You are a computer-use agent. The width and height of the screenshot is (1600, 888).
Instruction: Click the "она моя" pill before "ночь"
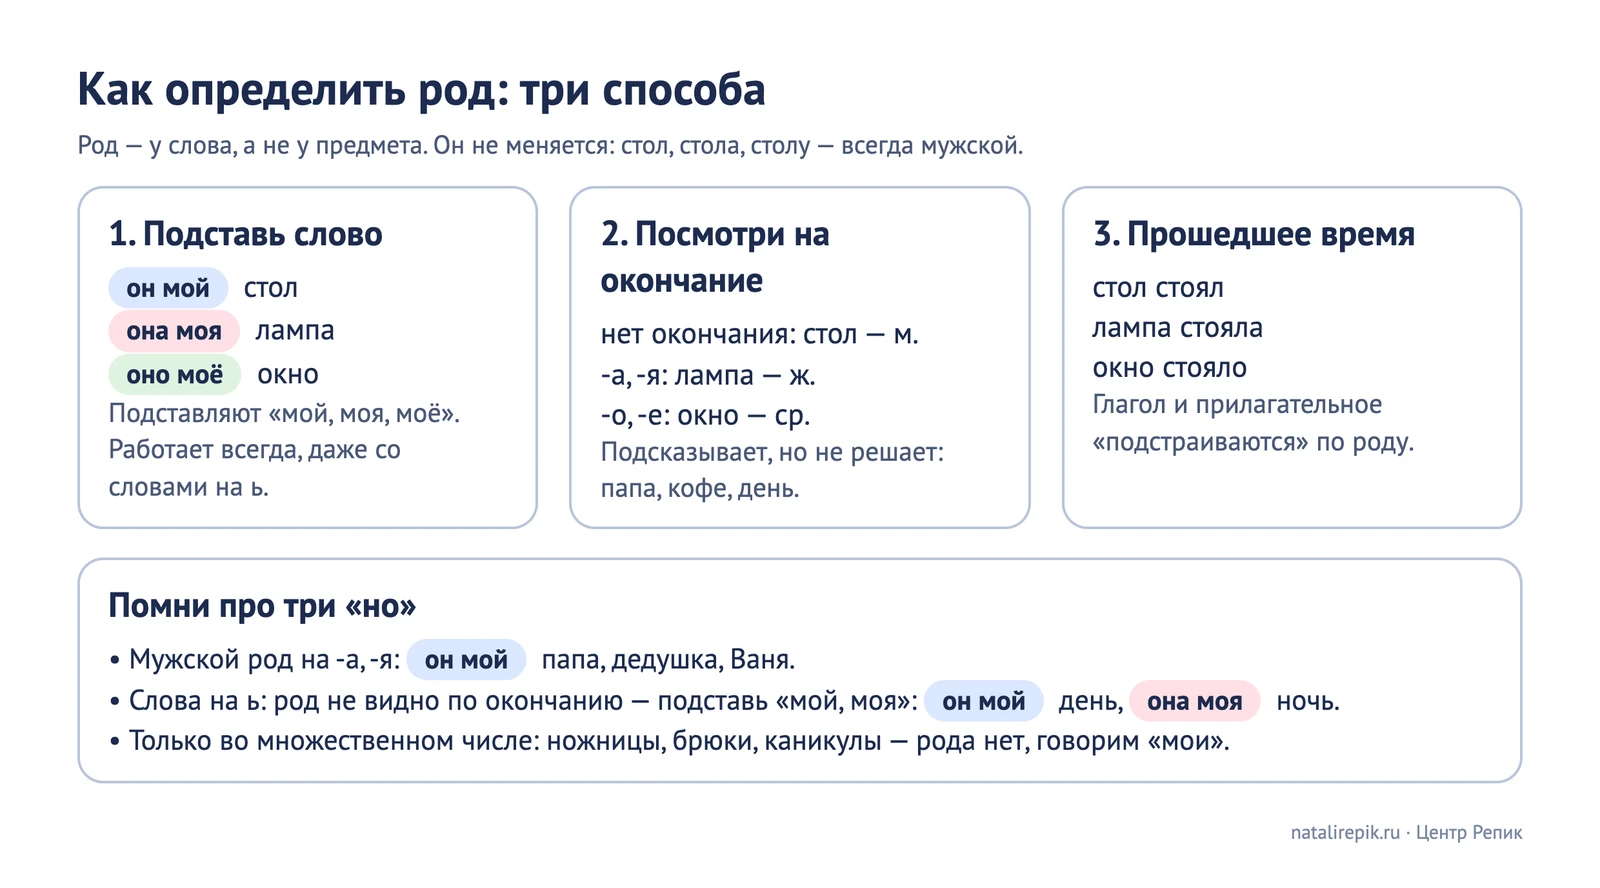point(1195,701)
